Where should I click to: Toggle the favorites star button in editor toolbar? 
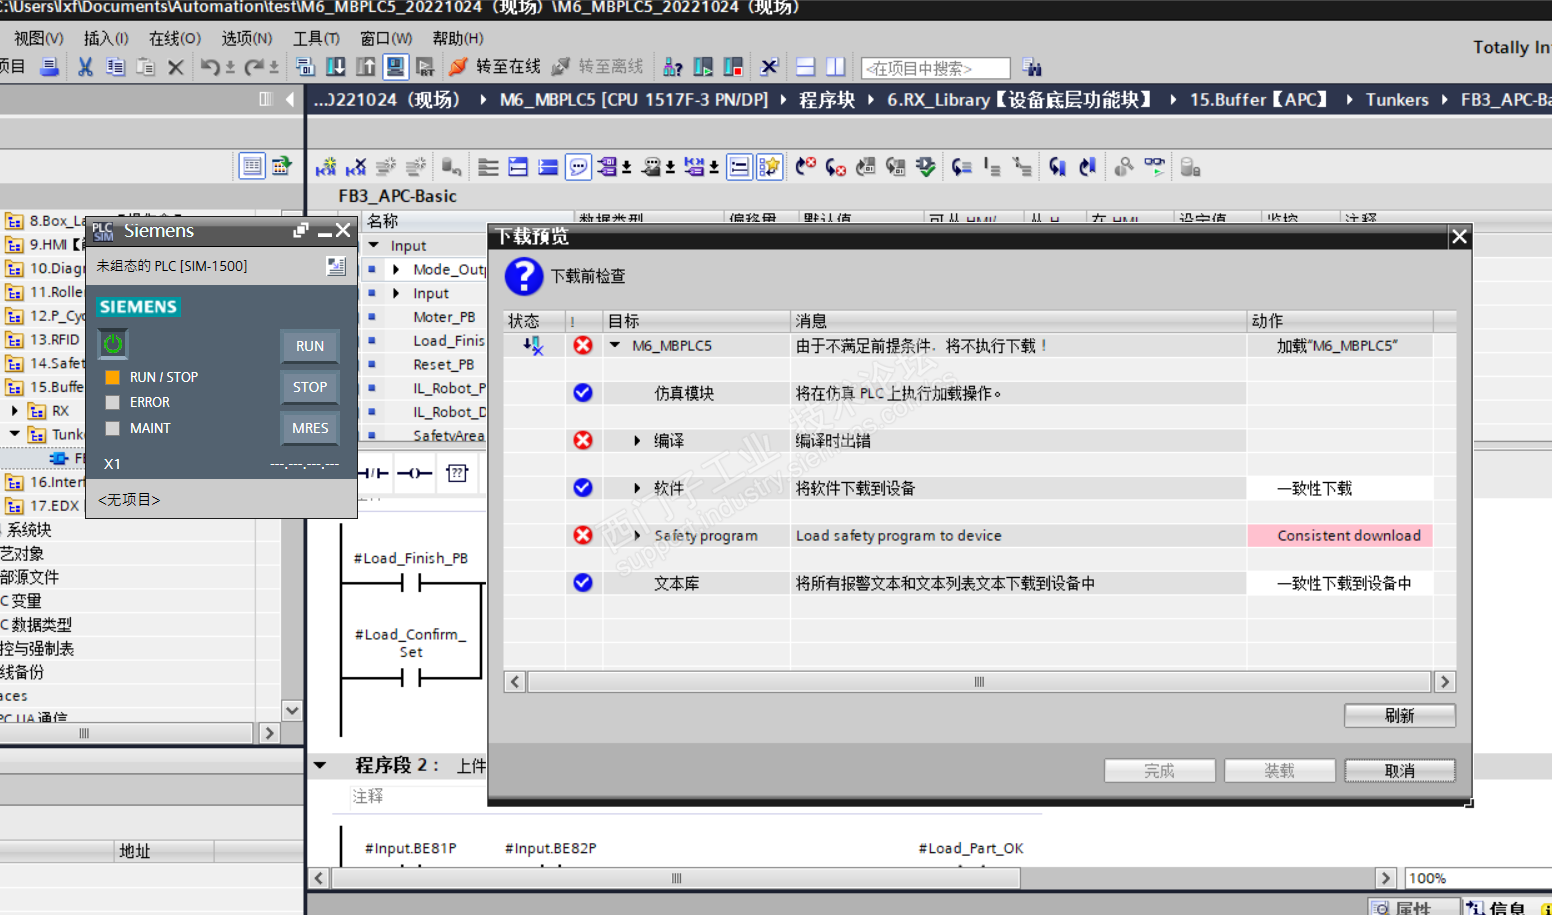click(x=769, y=167)
